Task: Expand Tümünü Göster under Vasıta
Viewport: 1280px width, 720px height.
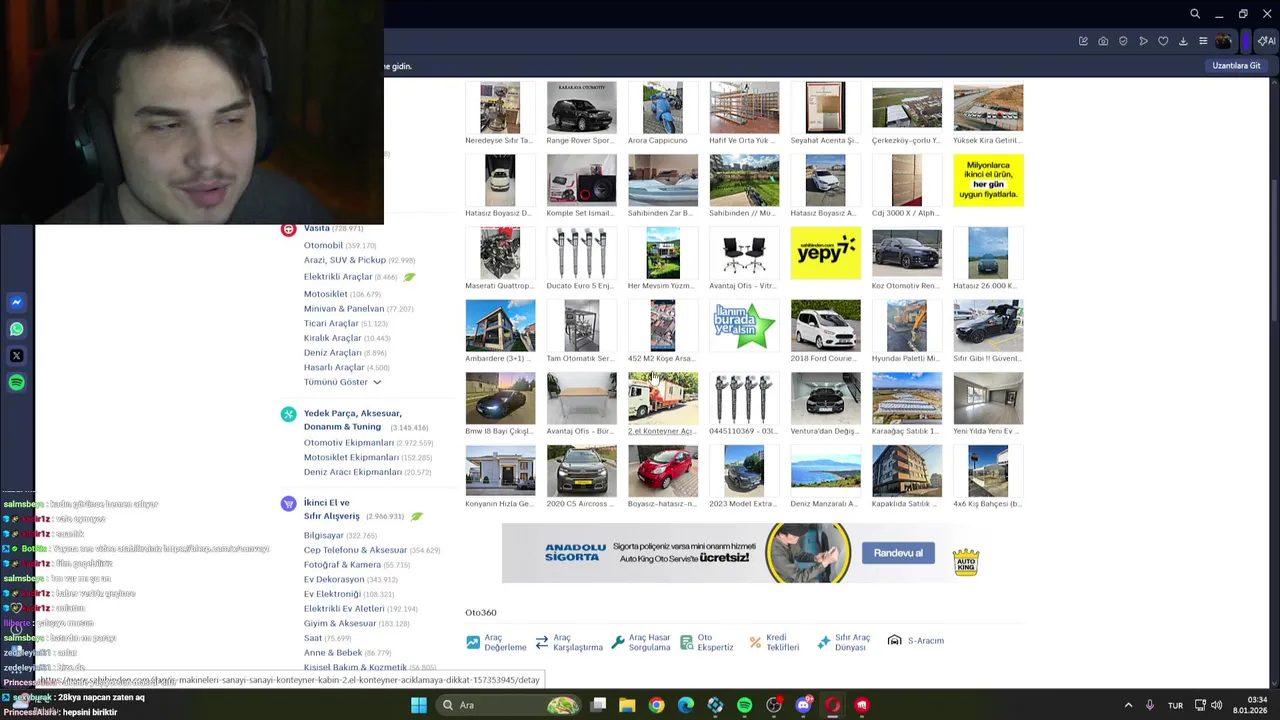Action: [x=342, y=382]
